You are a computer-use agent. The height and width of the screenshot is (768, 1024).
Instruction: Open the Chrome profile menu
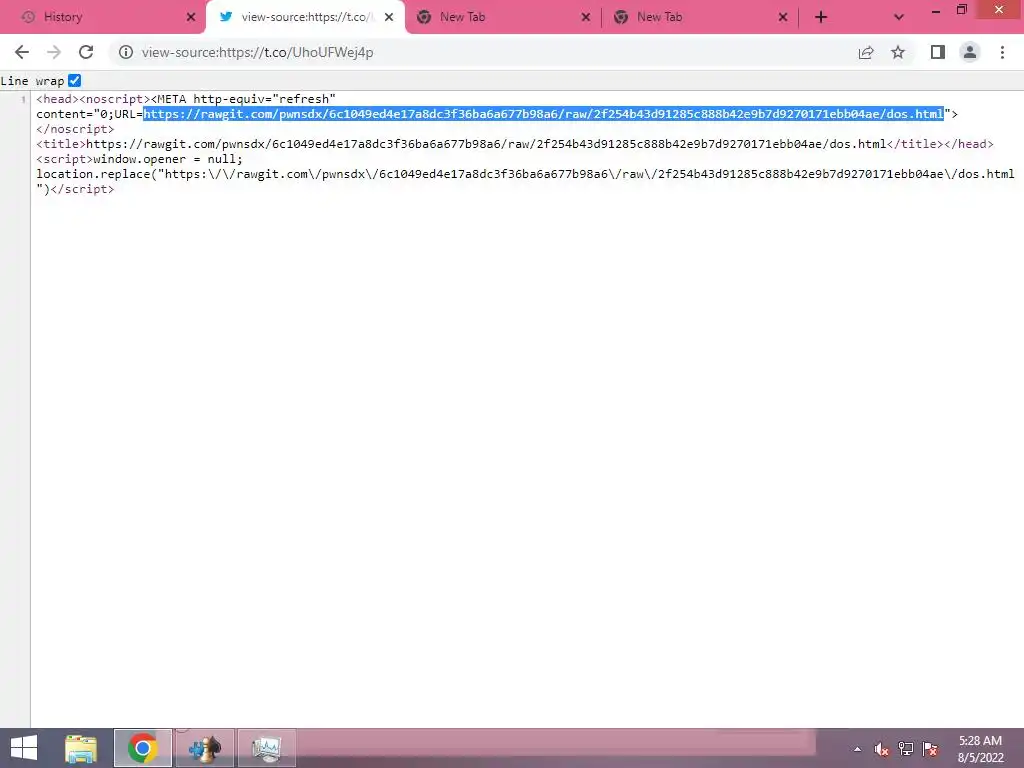(x=970, y=52)
